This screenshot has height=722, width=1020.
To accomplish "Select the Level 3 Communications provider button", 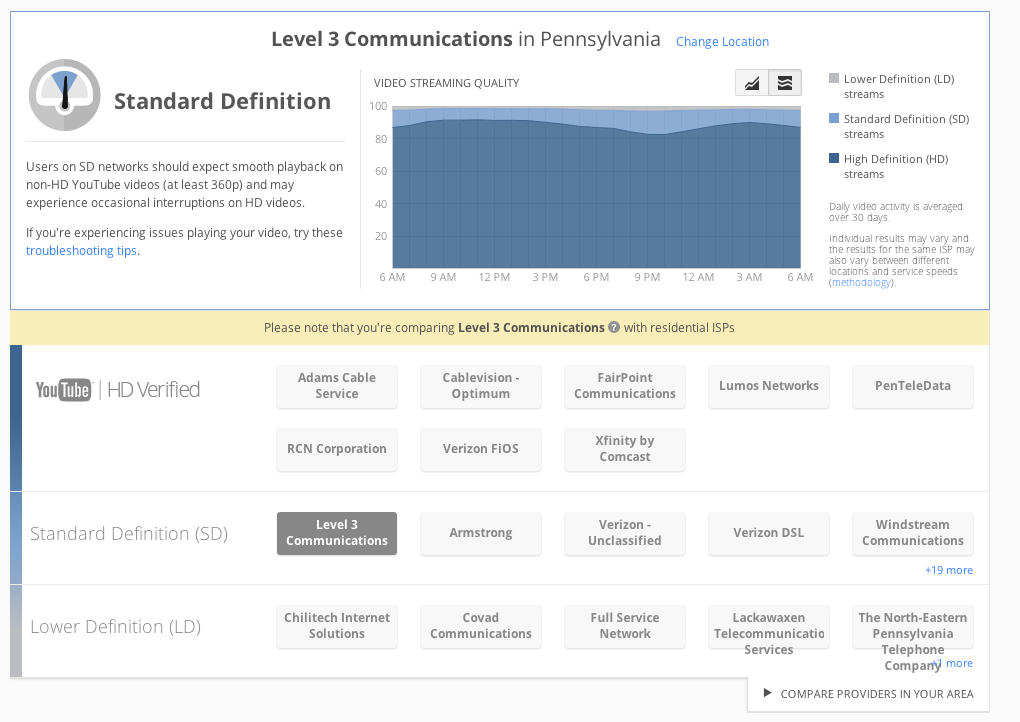I will pos(337,533).
